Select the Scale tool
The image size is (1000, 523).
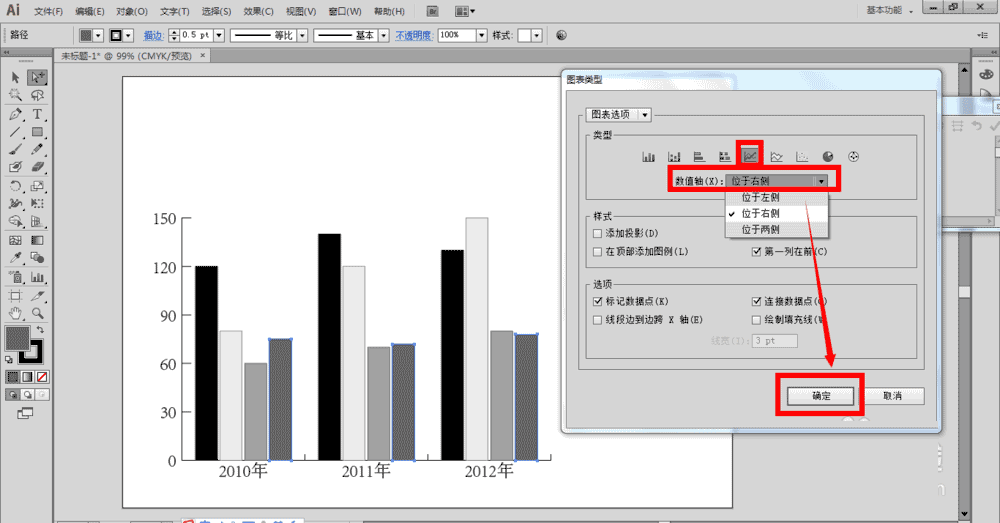(38, 186)
